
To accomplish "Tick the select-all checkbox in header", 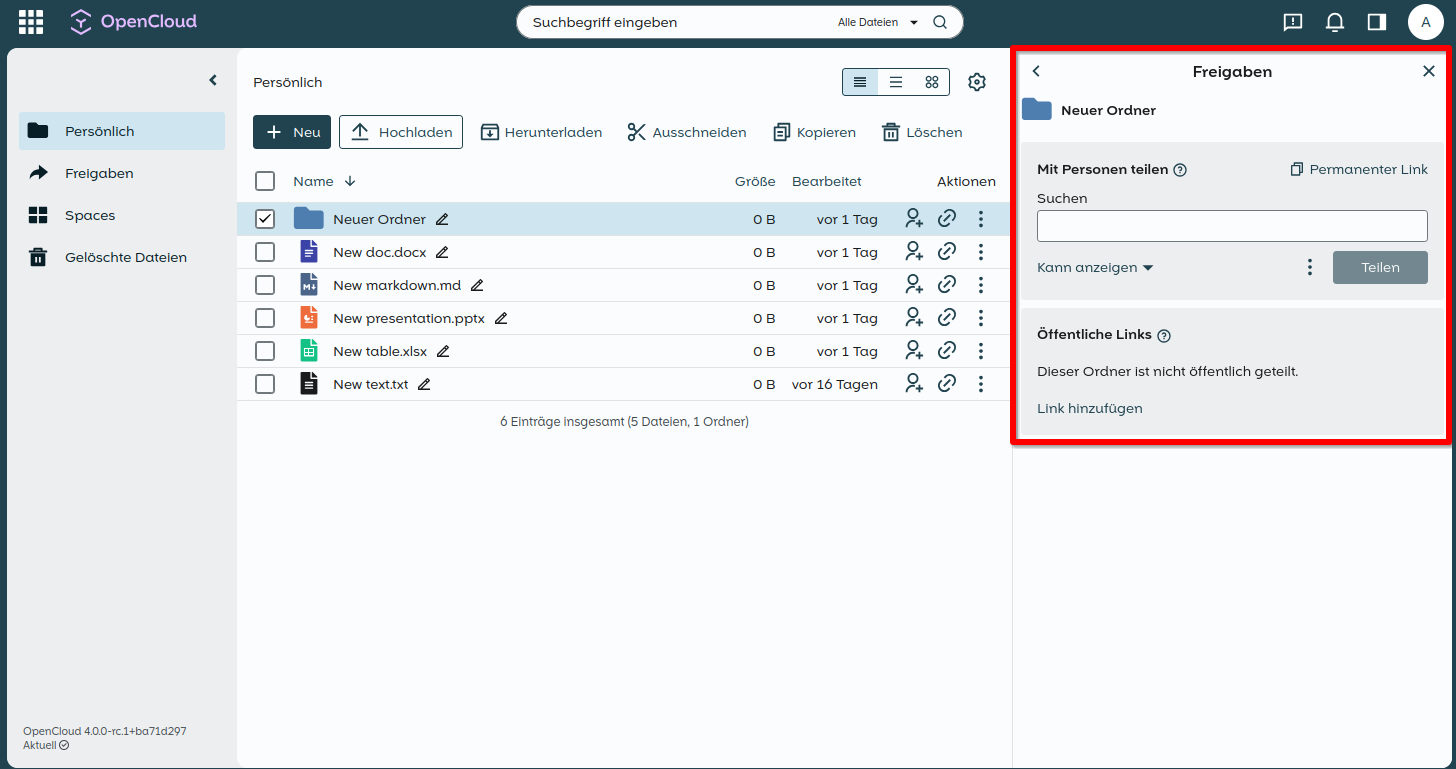I will [x=265, y=181].
